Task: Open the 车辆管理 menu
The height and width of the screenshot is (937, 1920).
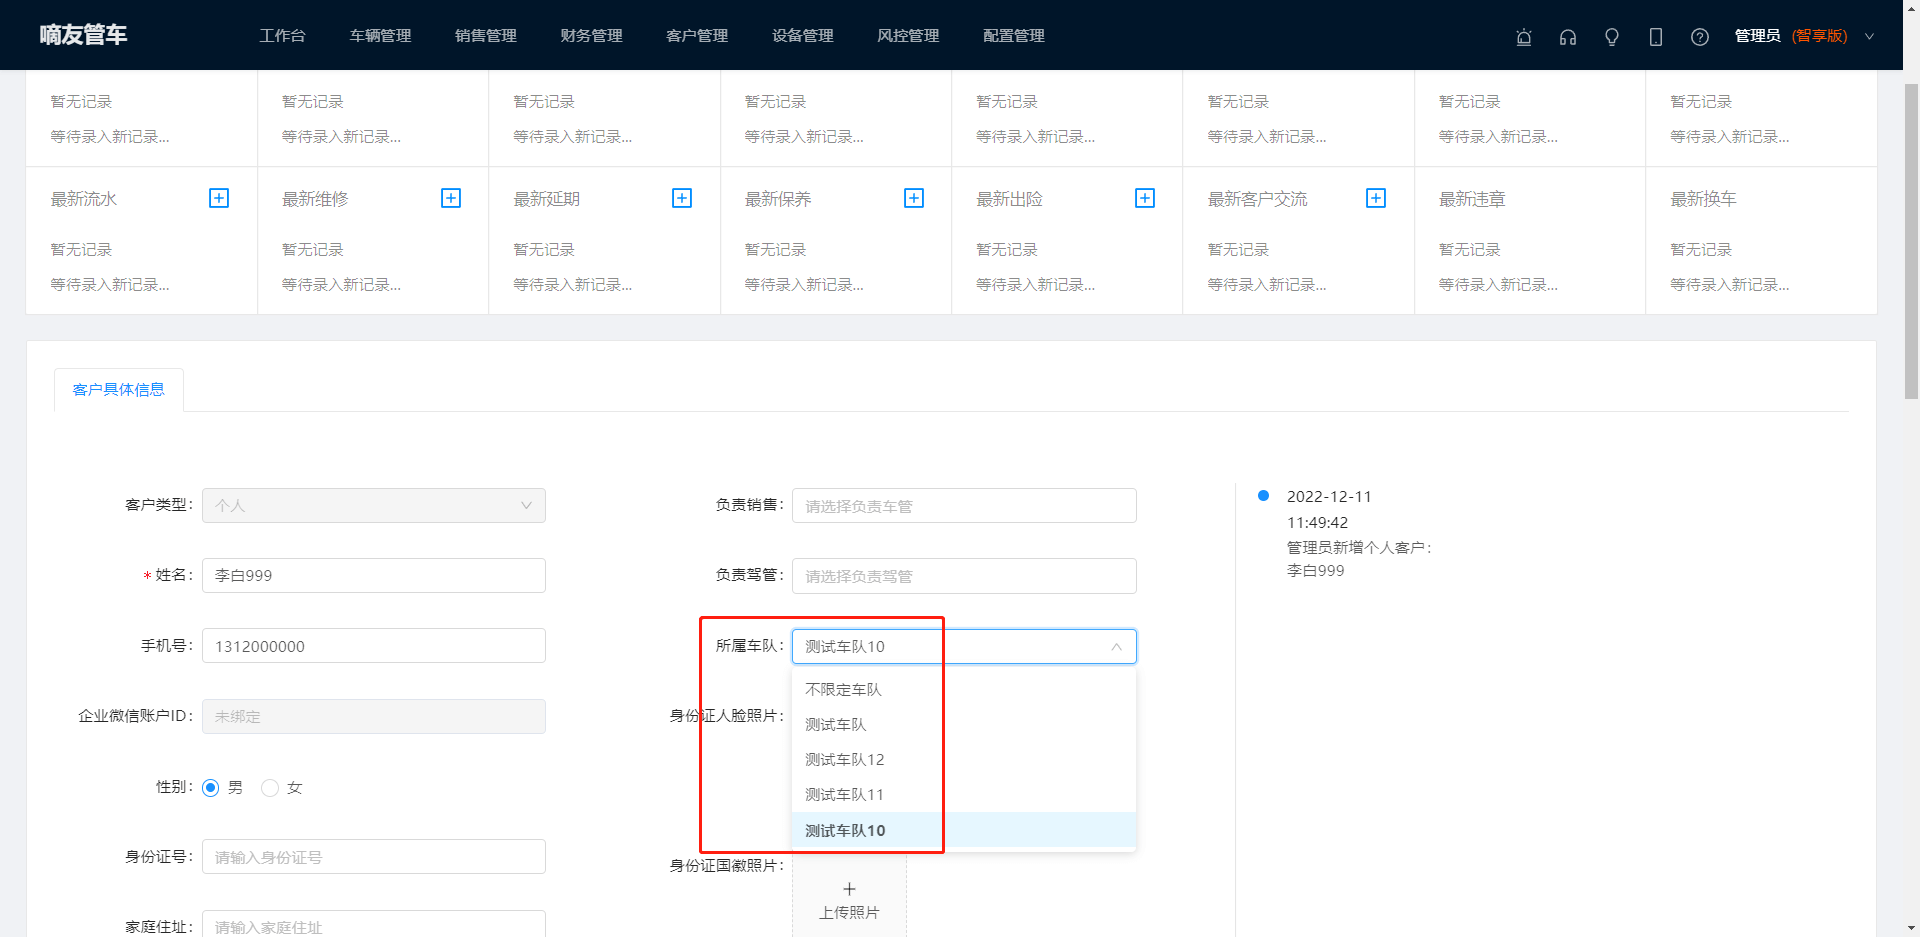Action: pos(380,36)
